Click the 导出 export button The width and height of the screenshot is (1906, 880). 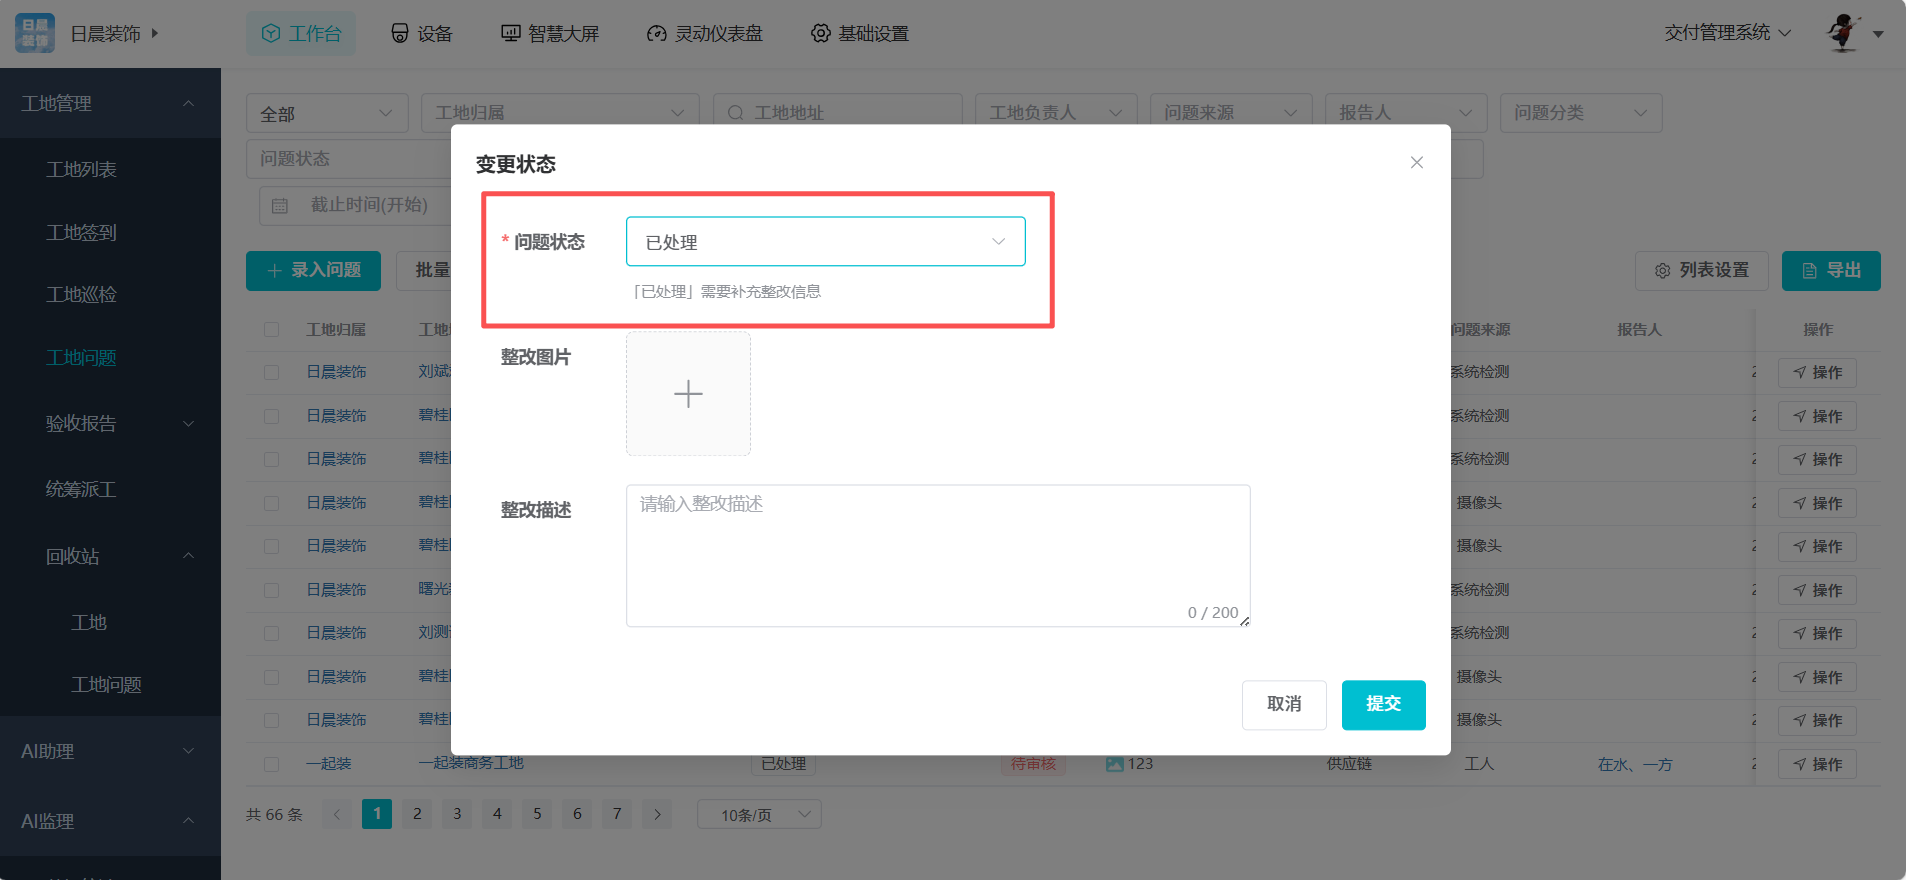pos(1830,271)
